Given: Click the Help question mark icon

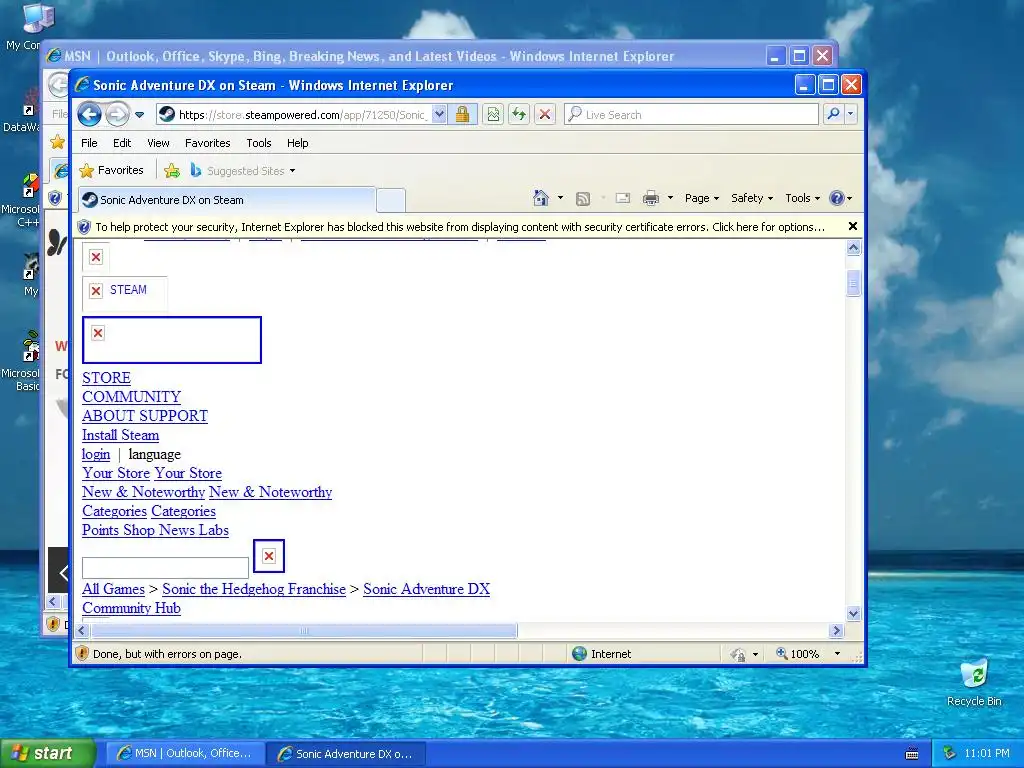Looking at the screenshot, I should pos(837,198).
